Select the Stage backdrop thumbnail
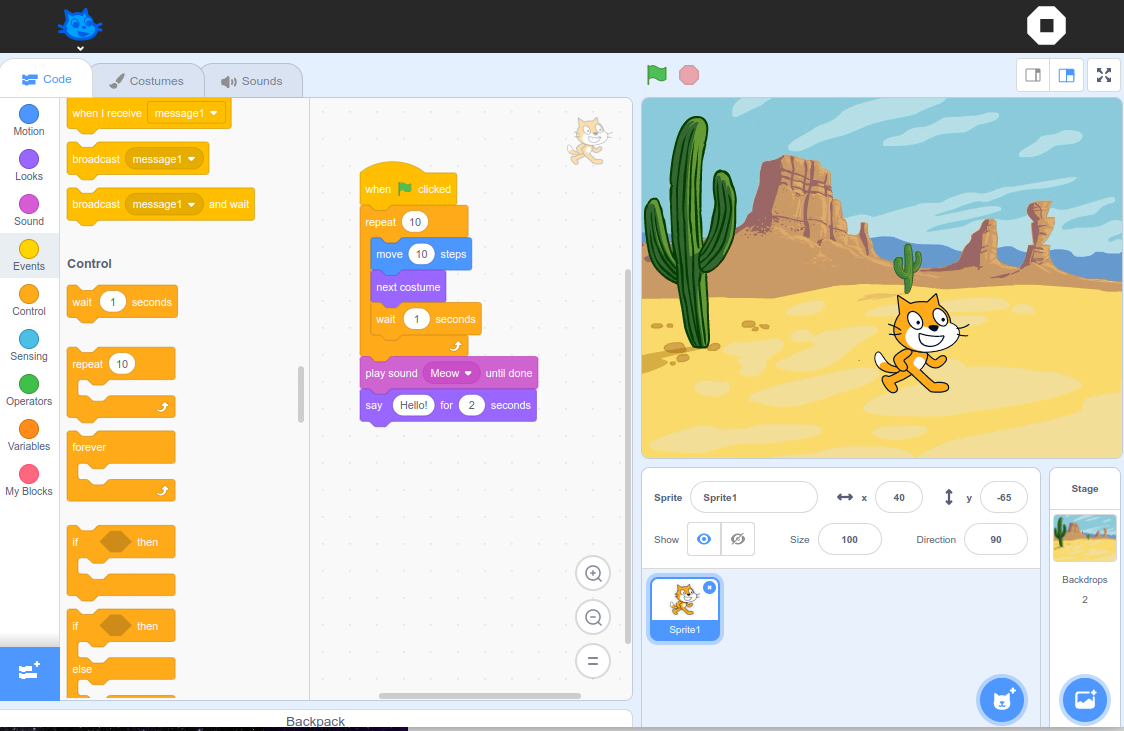The image size is (1124, 731). tap(1085, 538)
